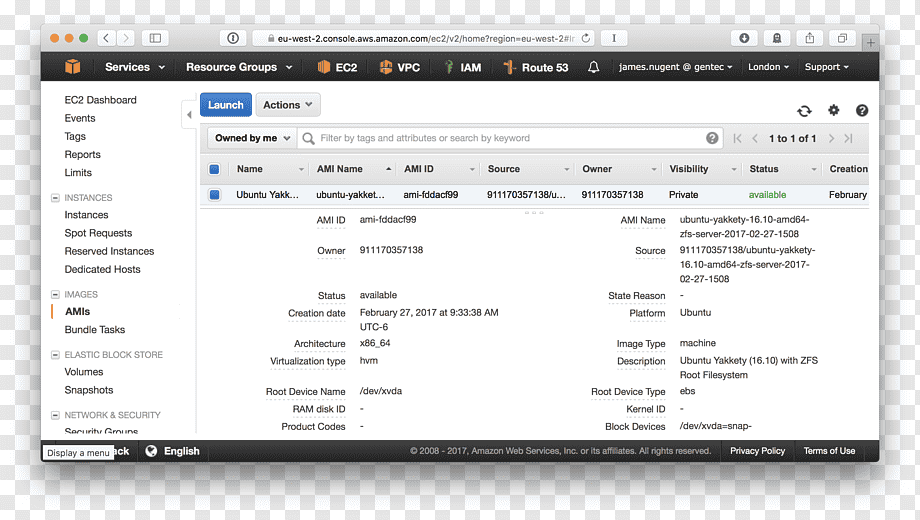Image resolution: width=920 pixels, height=520 pixels.
Task: Click Safari share button
Action: pos(810,38)
